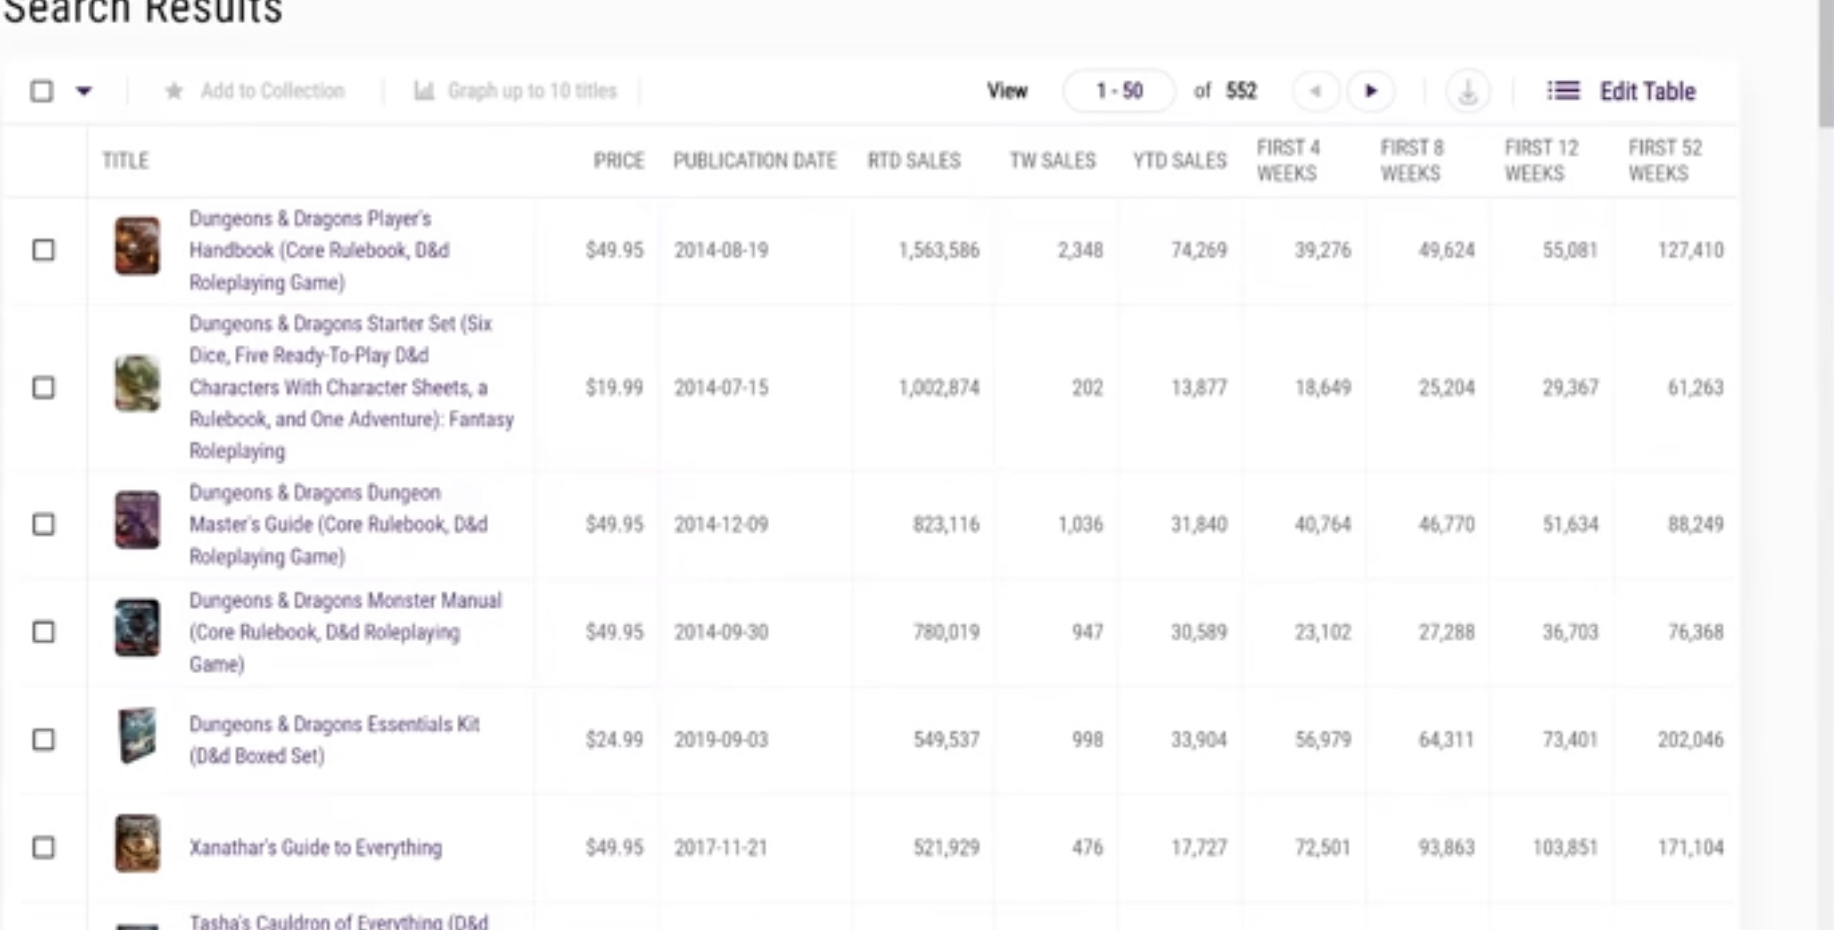Select RTD sales value 1,563,586

pyautogui.click(x=938, y=250)
